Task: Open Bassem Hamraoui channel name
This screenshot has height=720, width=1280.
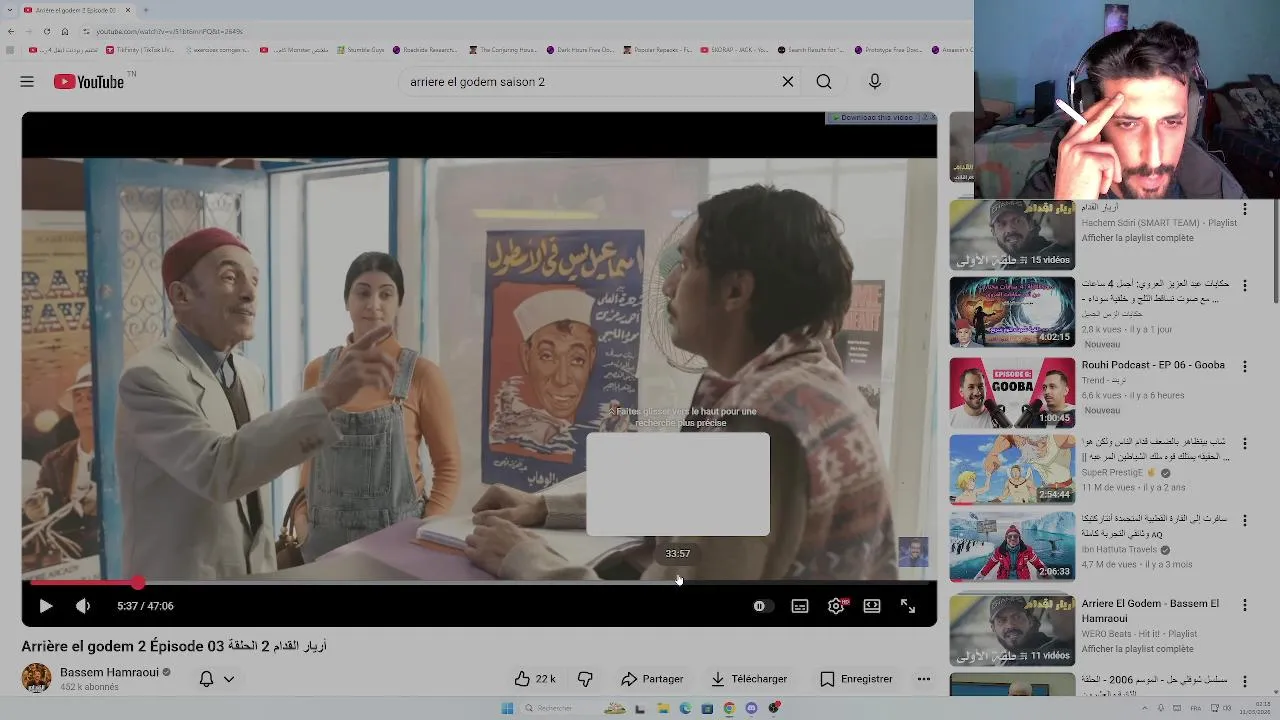Action: click(109, 672)
